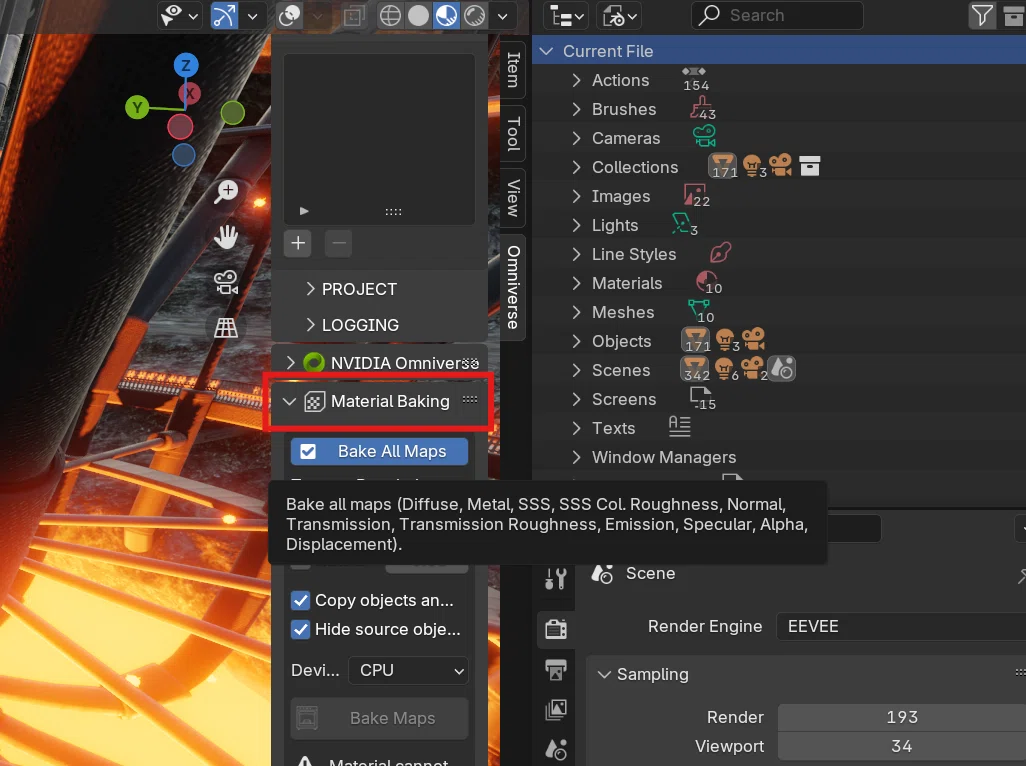Open the Render properties tab icon
Viewport: 1026px width, 766px height.
click(x=556, y=629)
